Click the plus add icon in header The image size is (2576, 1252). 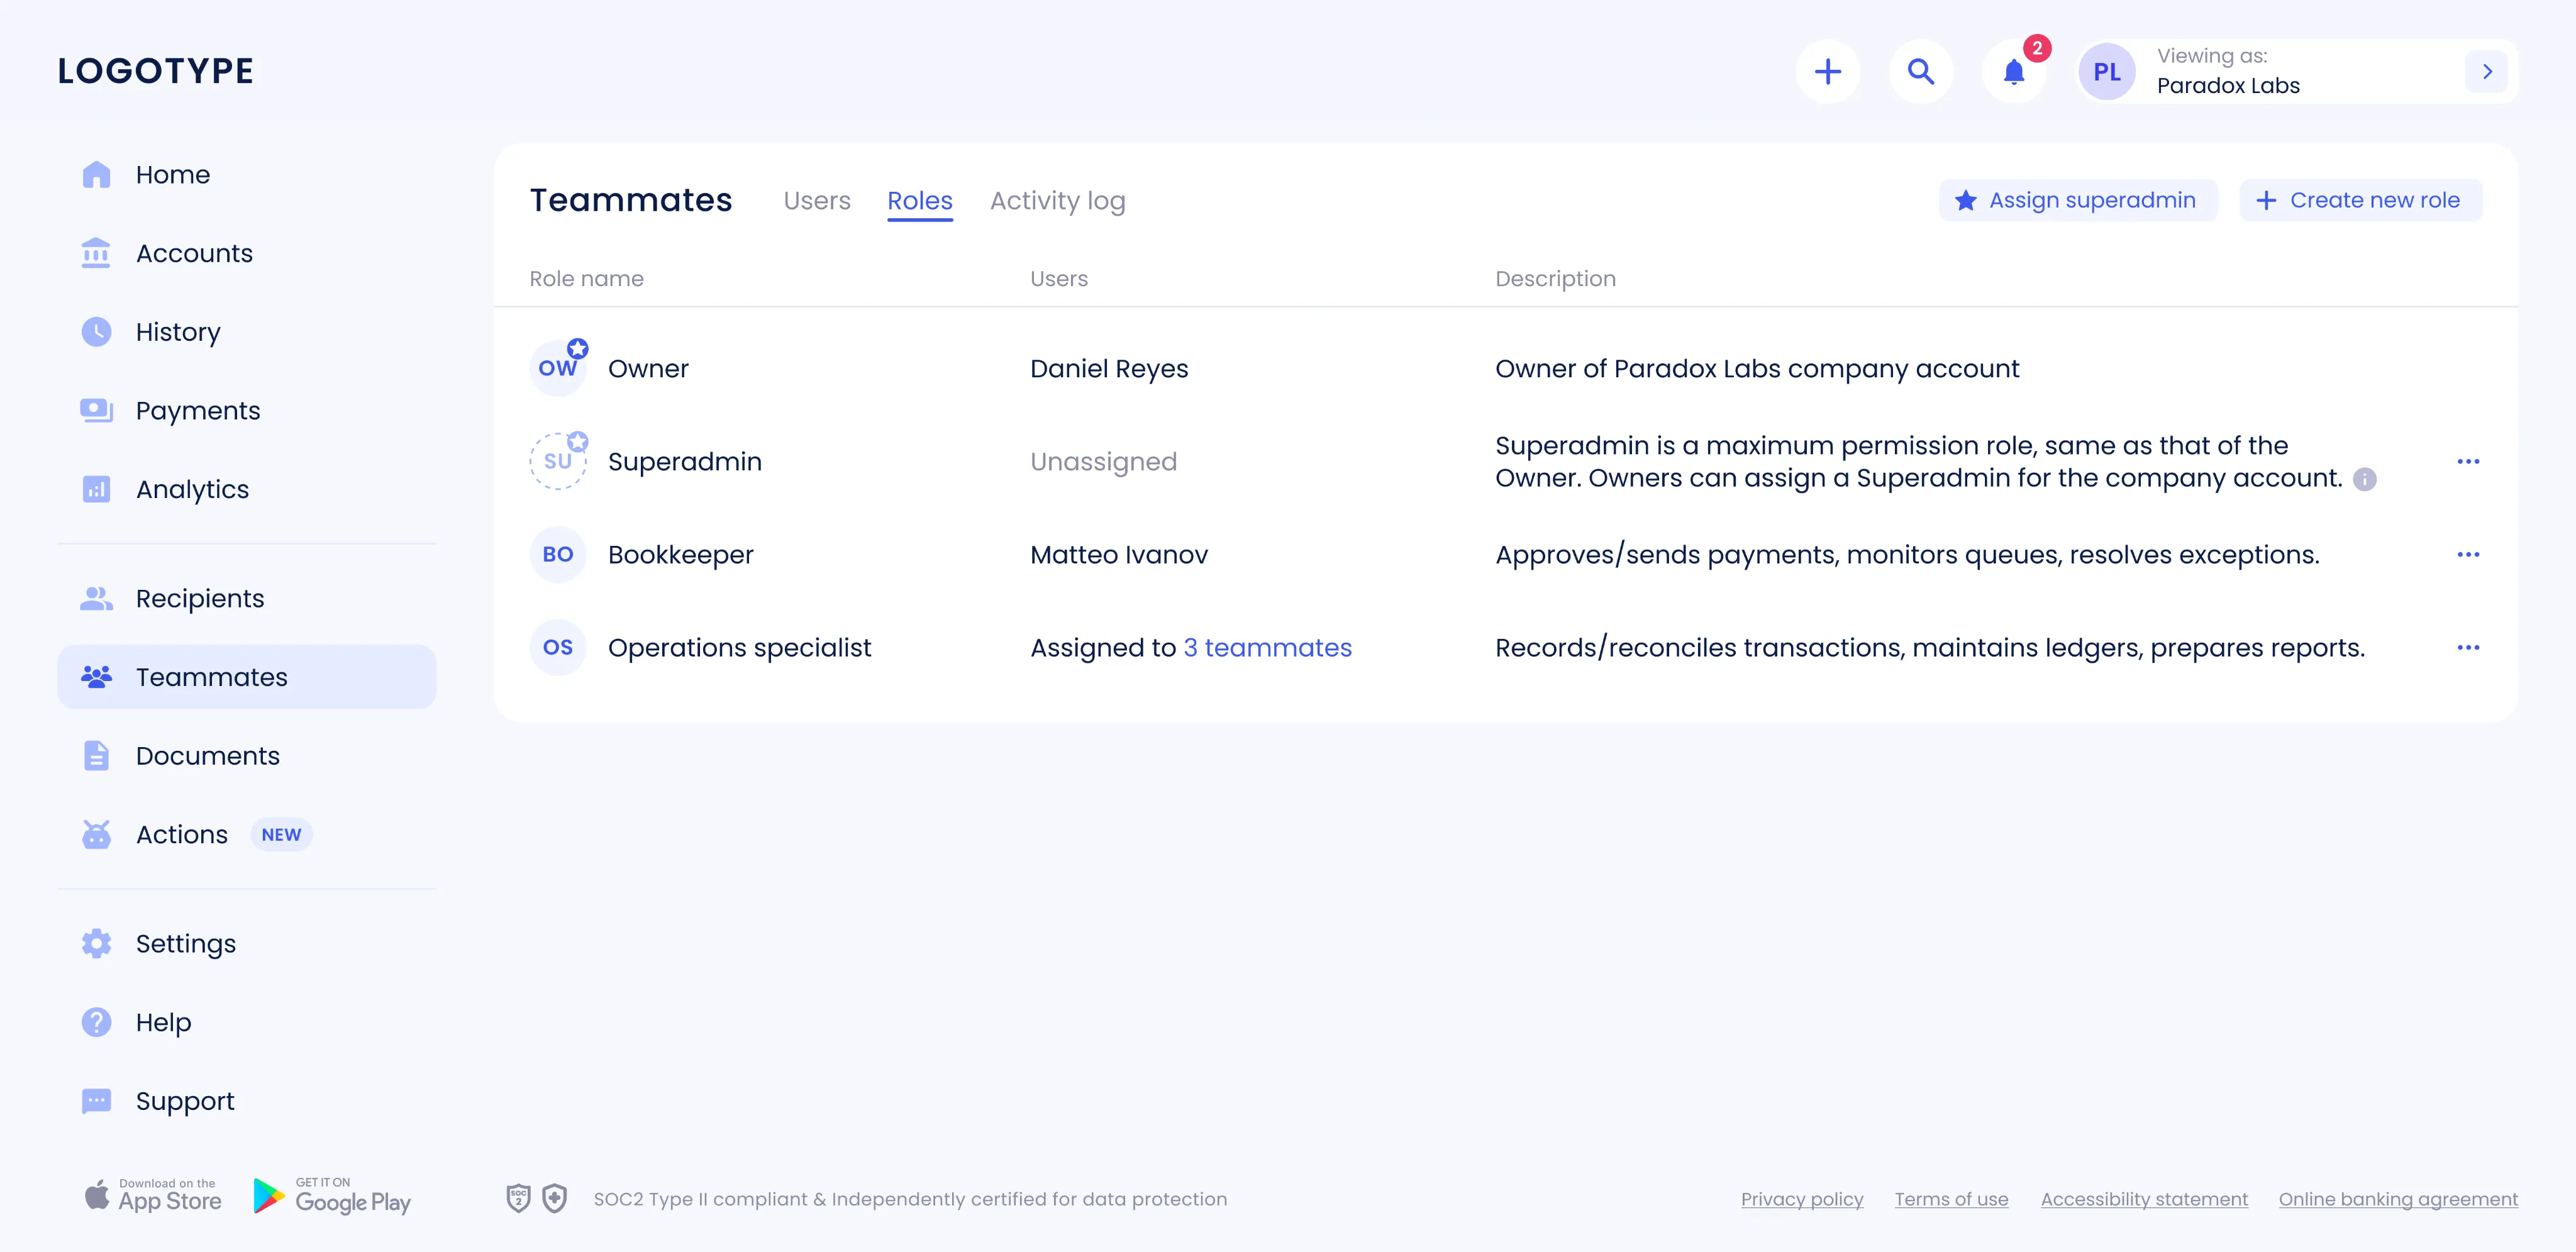click(1827, 71)
